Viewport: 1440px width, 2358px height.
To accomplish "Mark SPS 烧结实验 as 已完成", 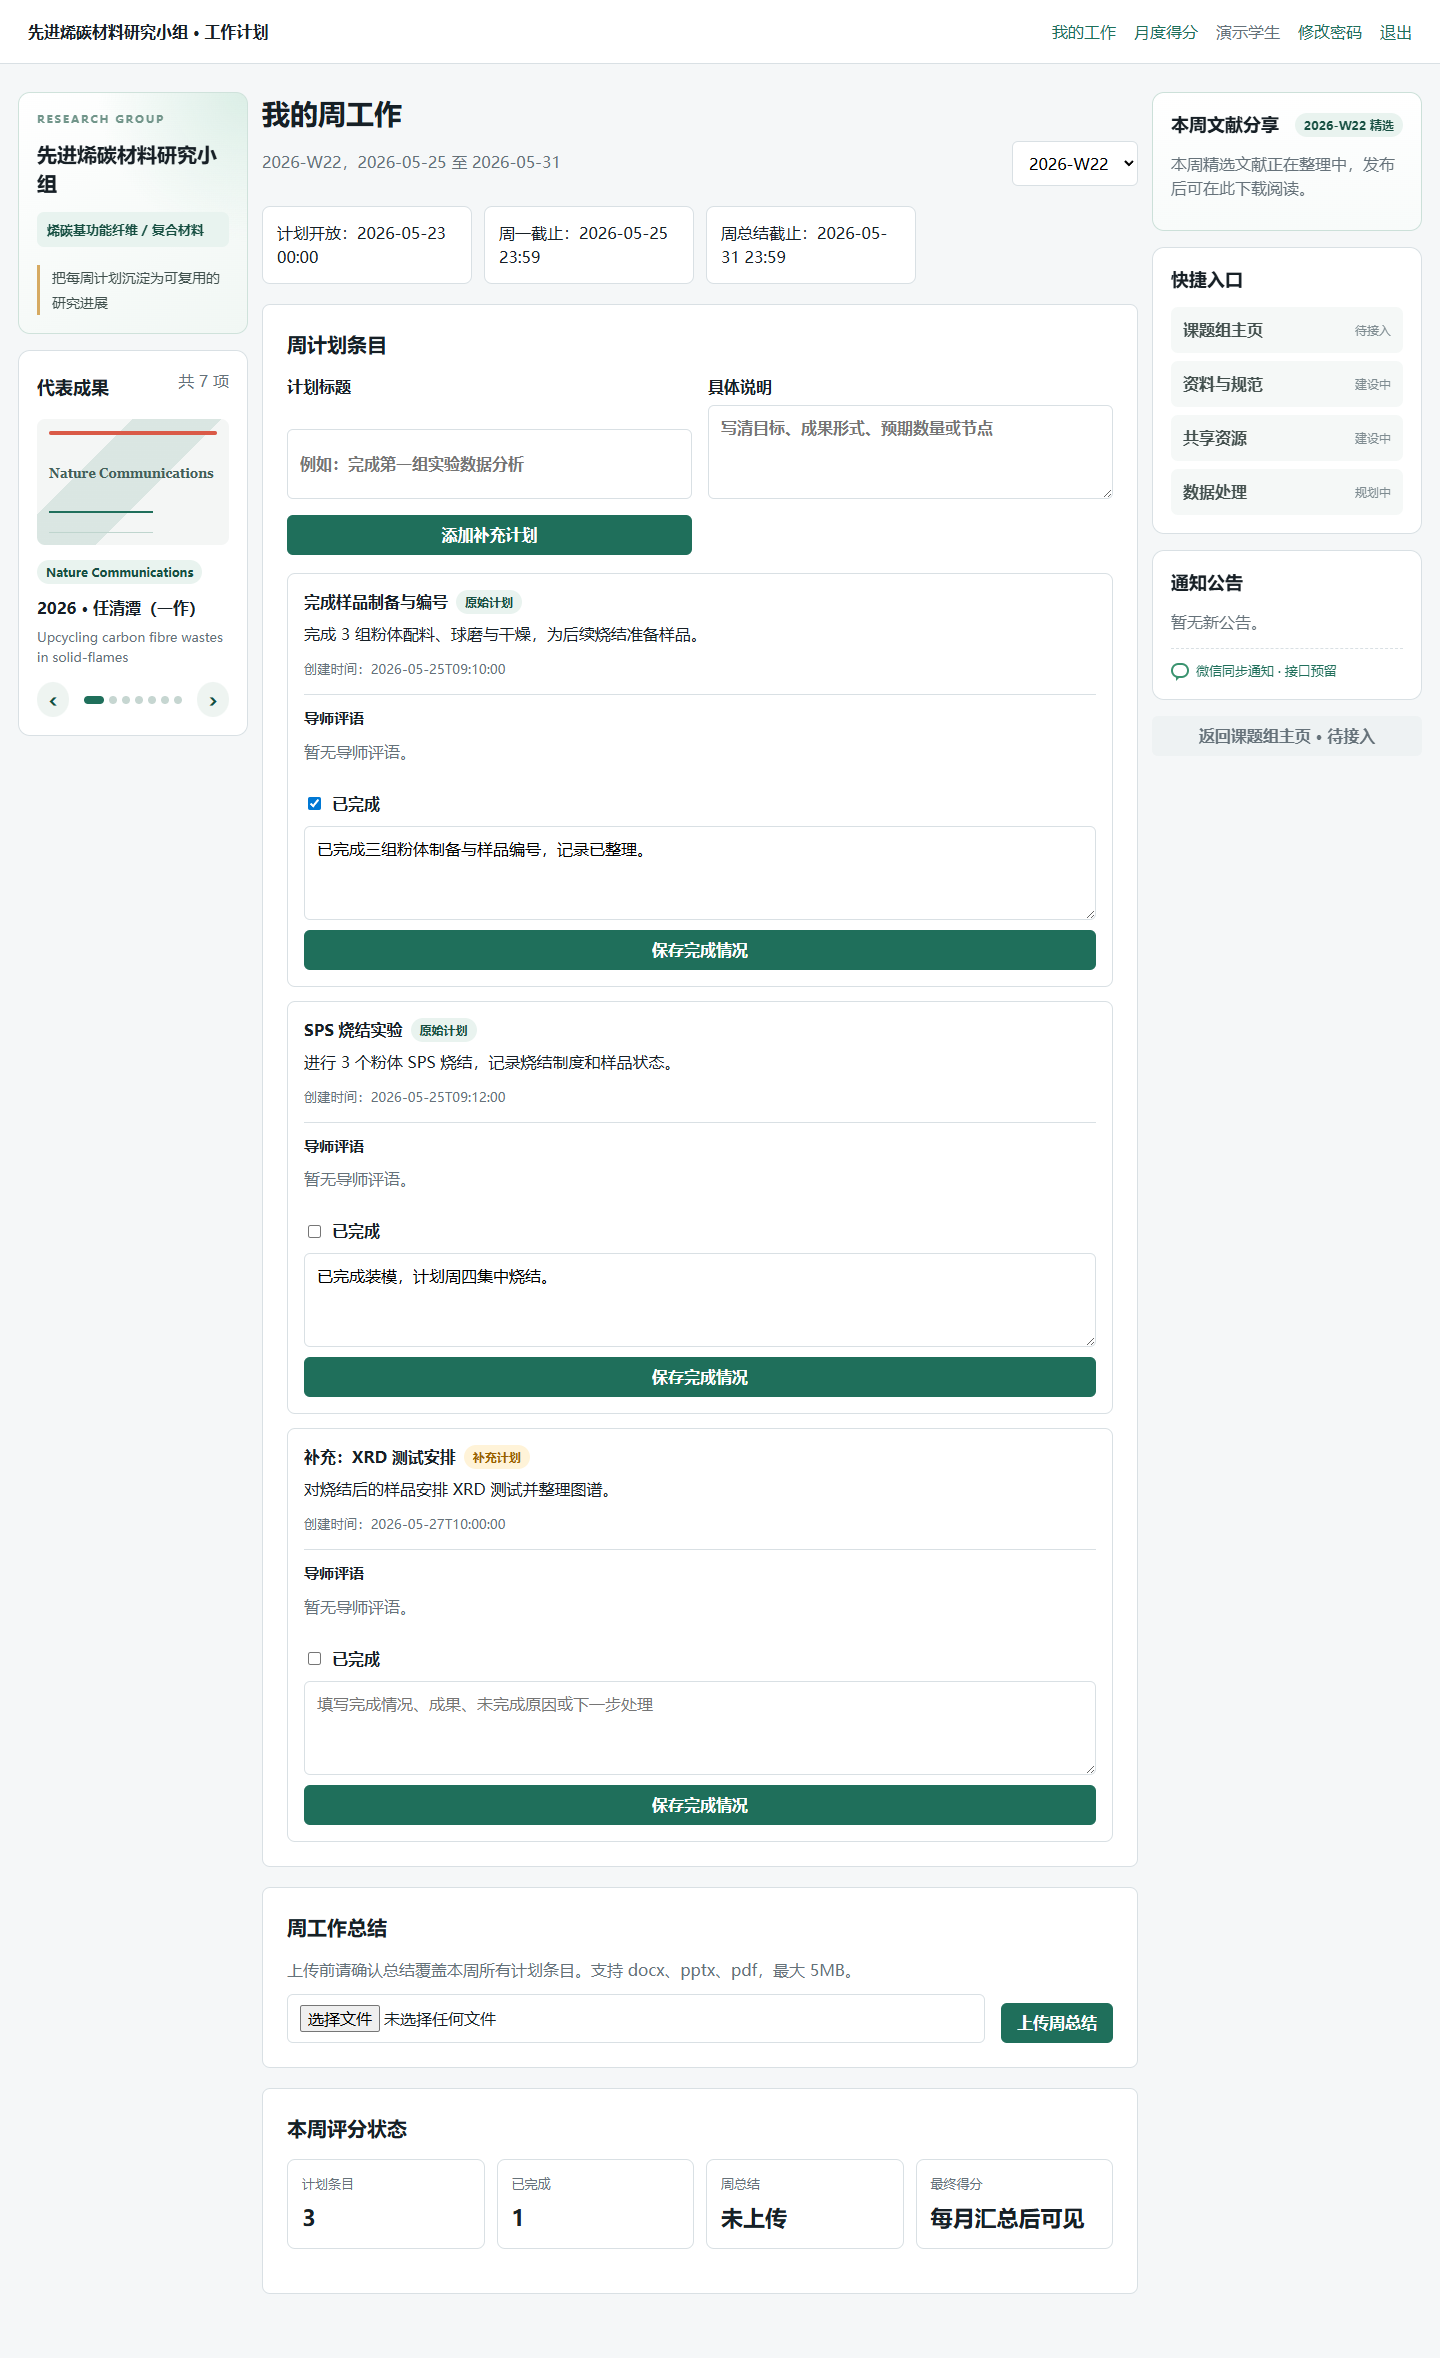I will pyautogui.click(x=315, y=1231).
